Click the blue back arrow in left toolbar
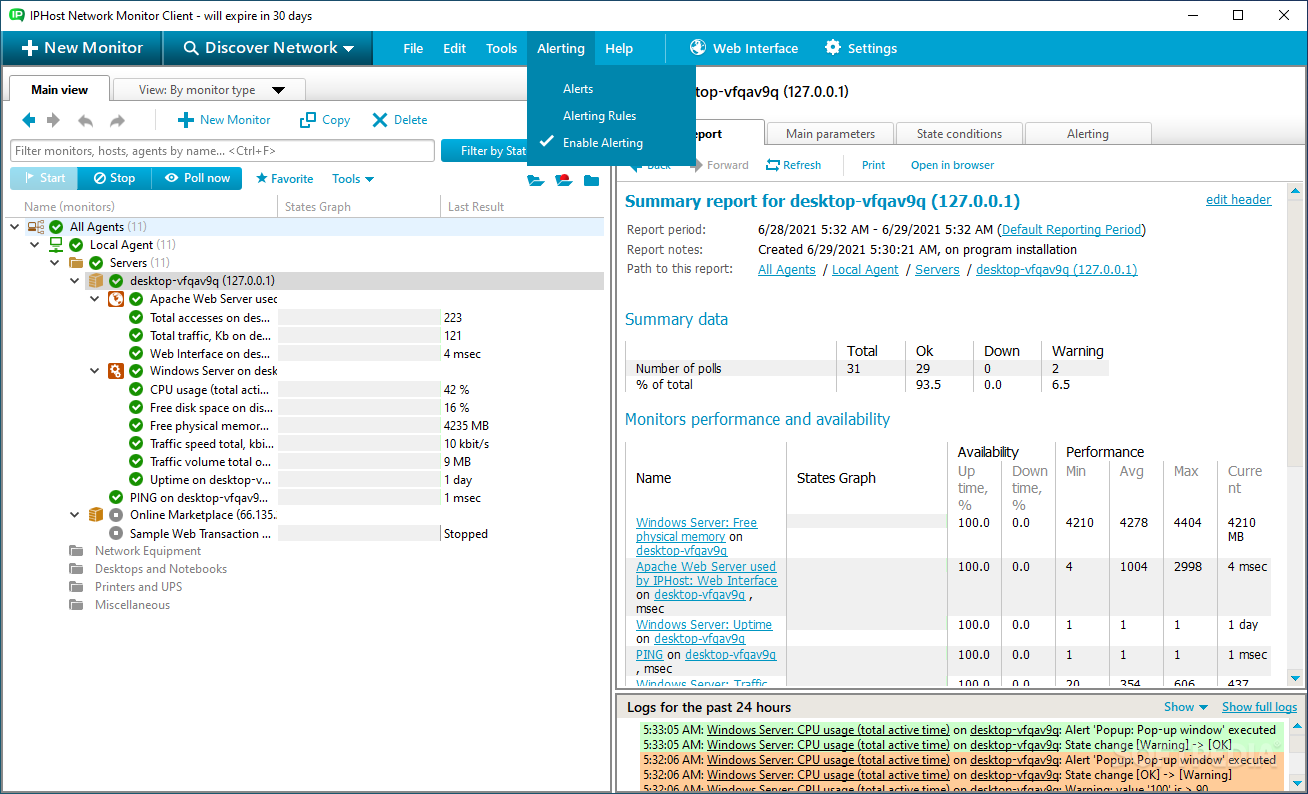Screen dimensions: 1308x794 tap(29, 120)
